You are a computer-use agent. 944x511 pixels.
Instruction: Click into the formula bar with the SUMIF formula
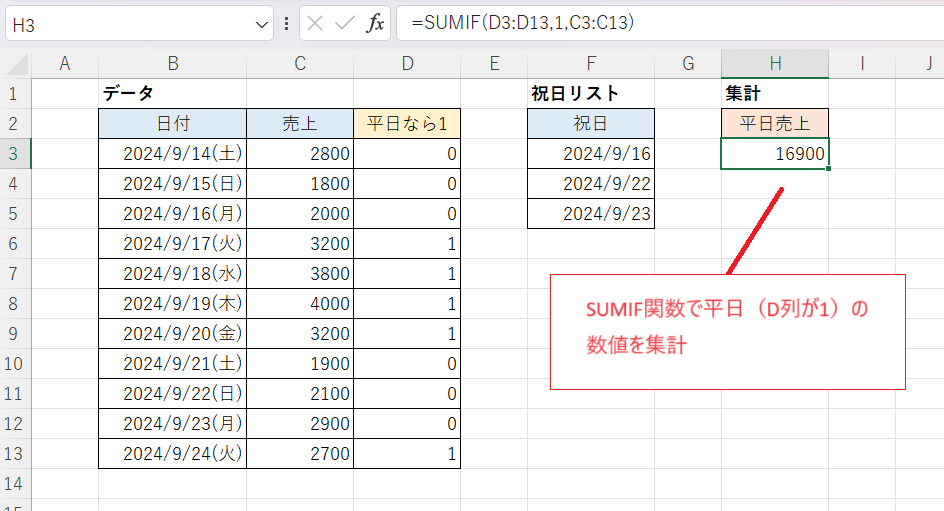click(x=670, y=23)
